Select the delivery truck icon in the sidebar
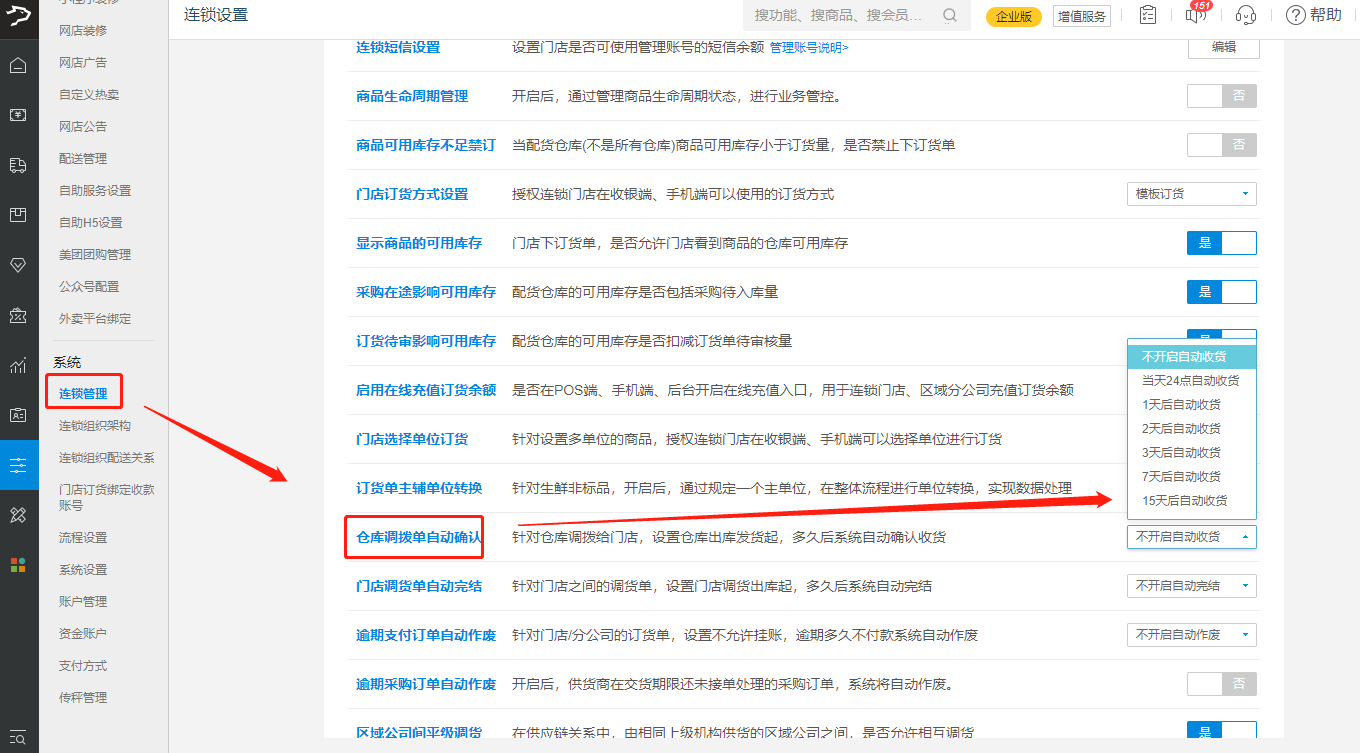The width and height of the screenshot is (1360, 753). [18, 166]
